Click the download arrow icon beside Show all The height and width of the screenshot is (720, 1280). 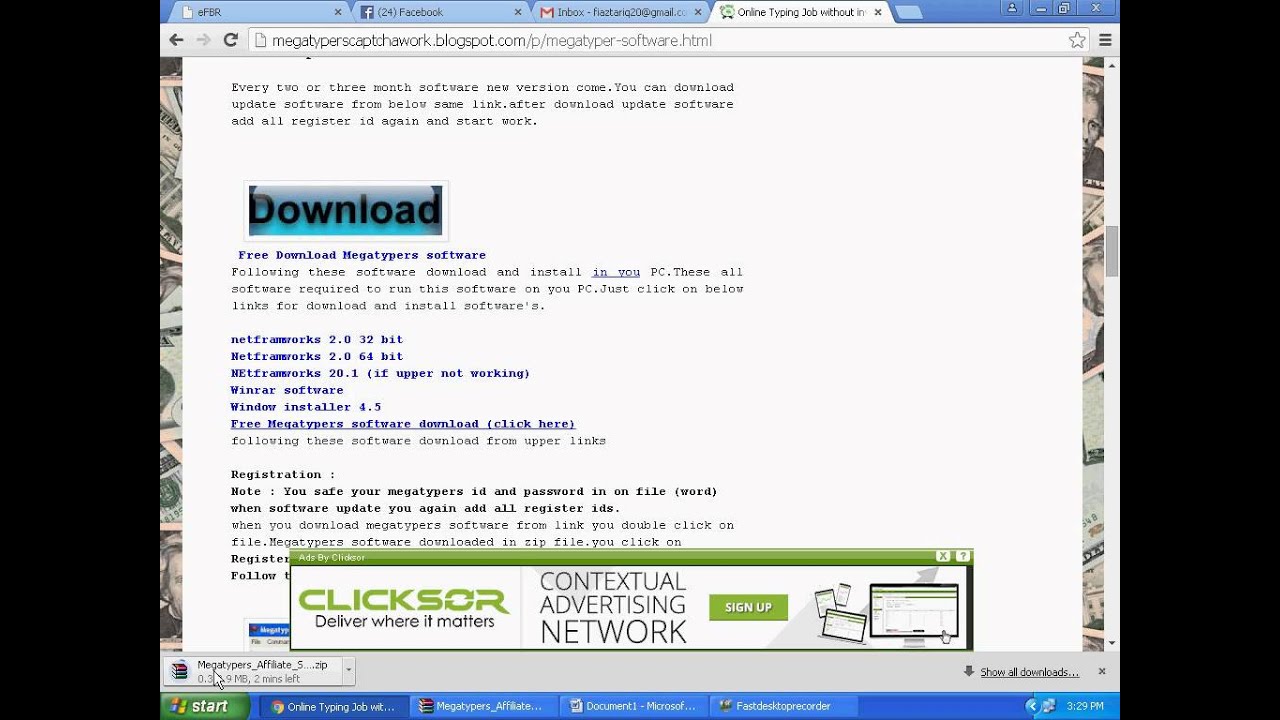click(x=968, y=671)
